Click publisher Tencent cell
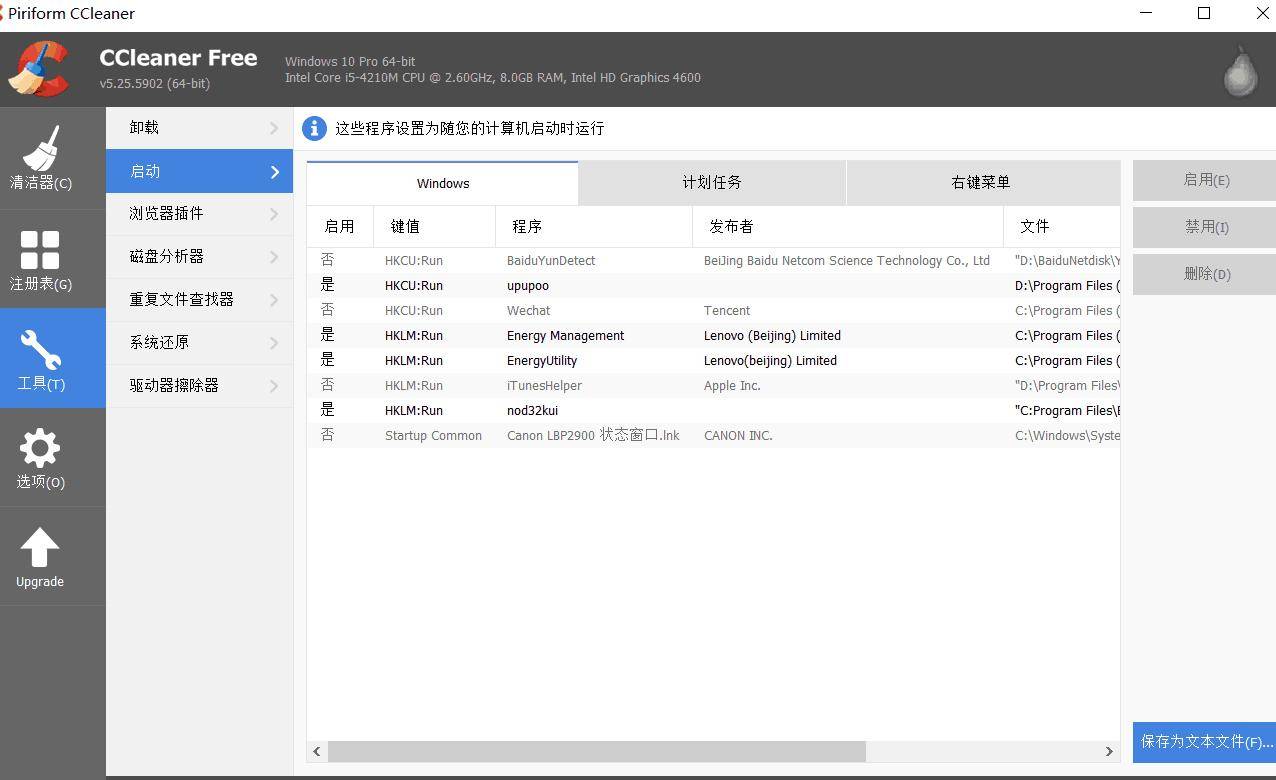Screen dimensions: 1276x780 (726, 311)
